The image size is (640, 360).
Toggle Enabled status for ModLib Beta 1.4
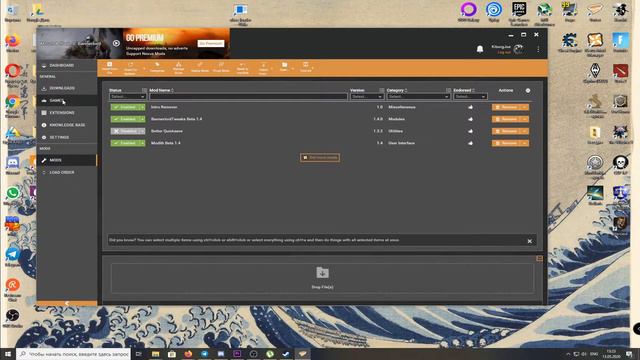pos(125,143)
